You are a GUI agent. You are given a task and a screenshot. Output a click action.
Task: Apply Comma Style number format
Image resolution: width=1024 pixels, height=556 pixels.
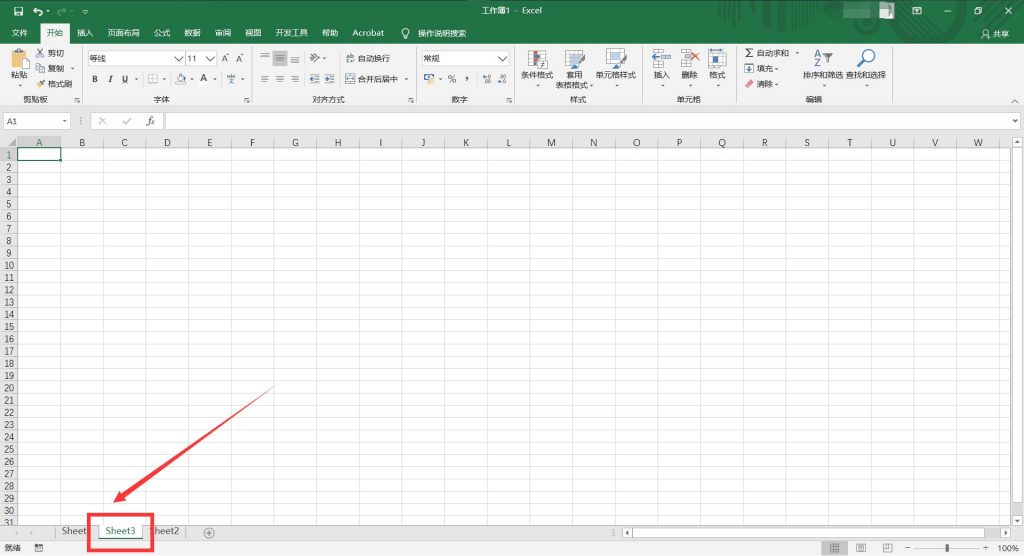(x=467, y=79)
